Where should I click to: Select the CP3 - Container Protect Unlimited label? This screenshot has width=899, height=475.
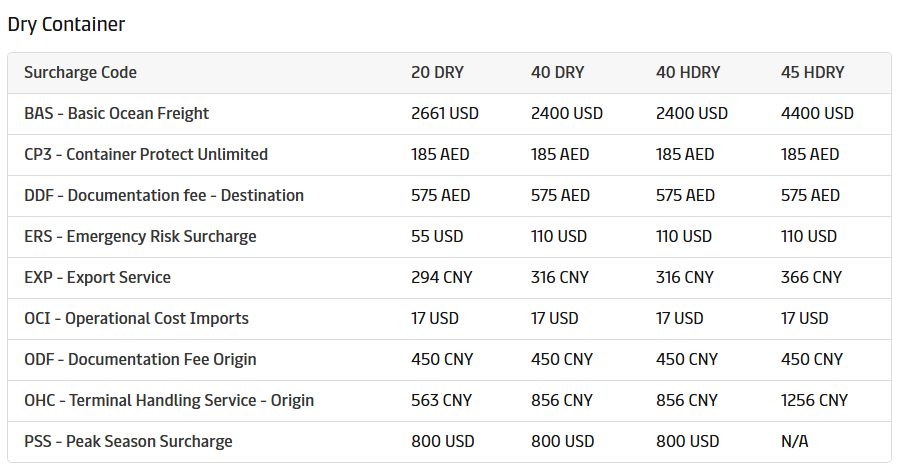pyautogui.click(x=146, y=155)
